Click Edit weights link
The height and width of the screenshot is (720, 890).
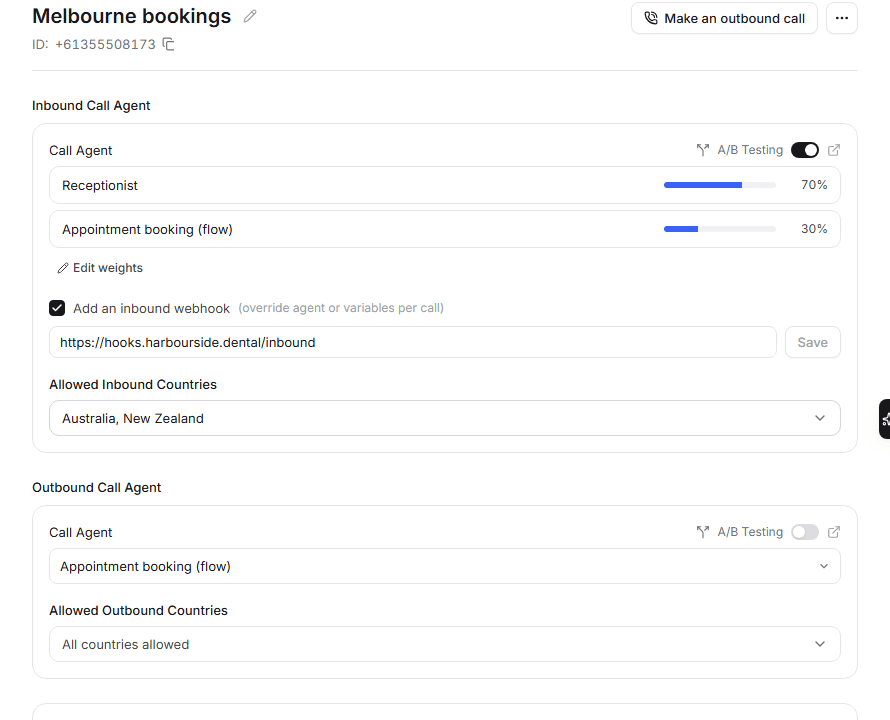click(x=100, y=268)
